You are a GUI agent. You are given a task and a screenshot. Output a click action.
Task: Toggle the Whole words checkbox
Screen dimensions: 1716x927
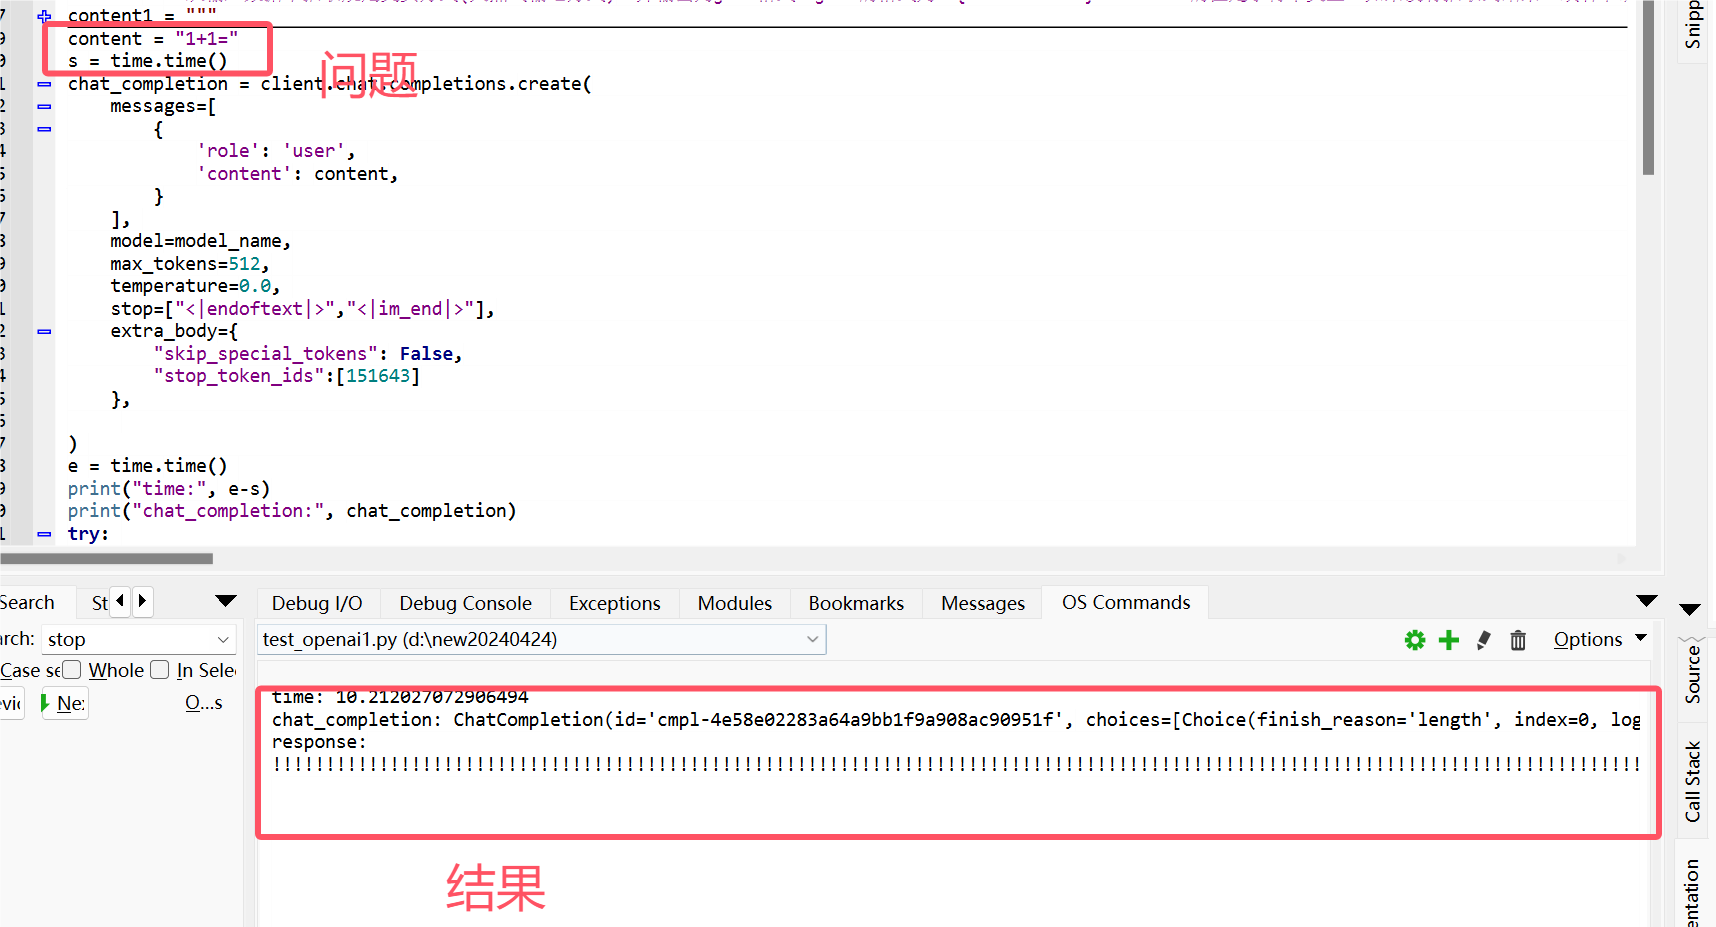point(71,670)
